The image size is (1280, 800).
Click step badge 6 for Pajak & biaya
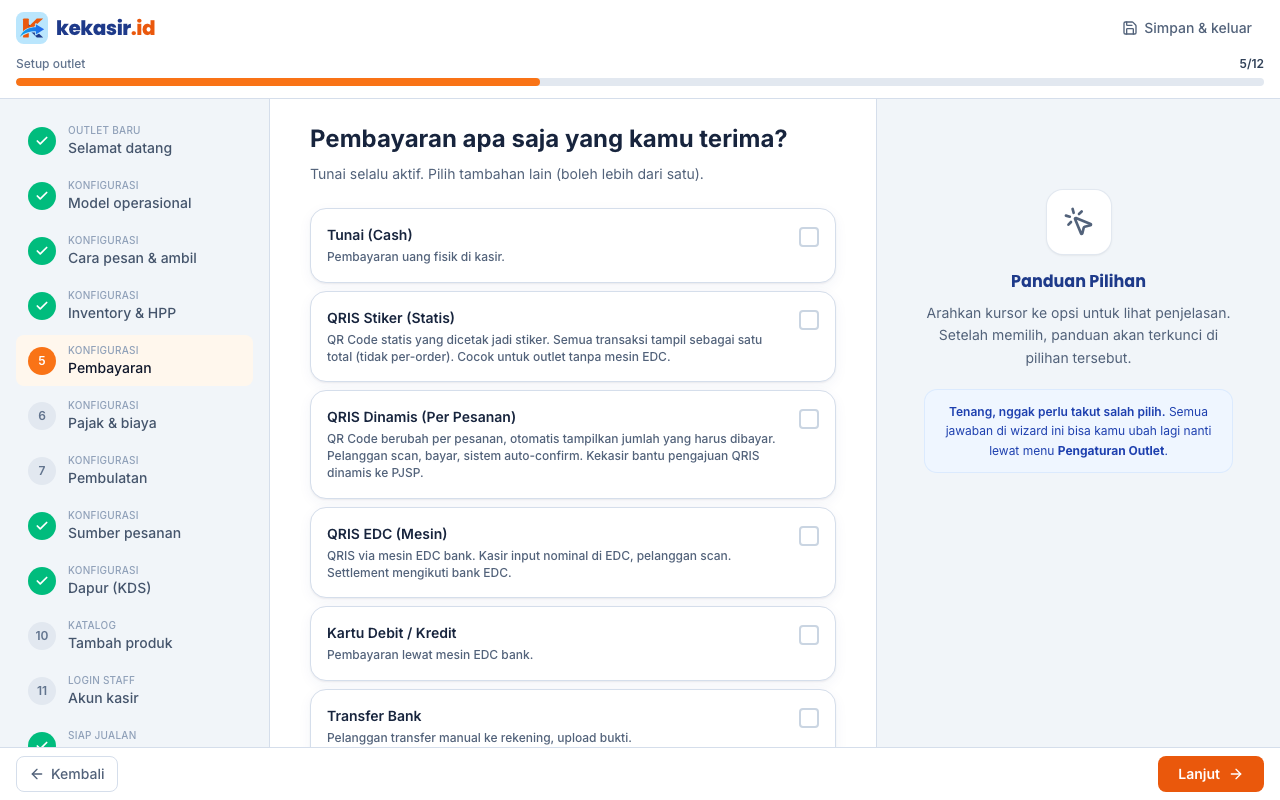point(42,416)
